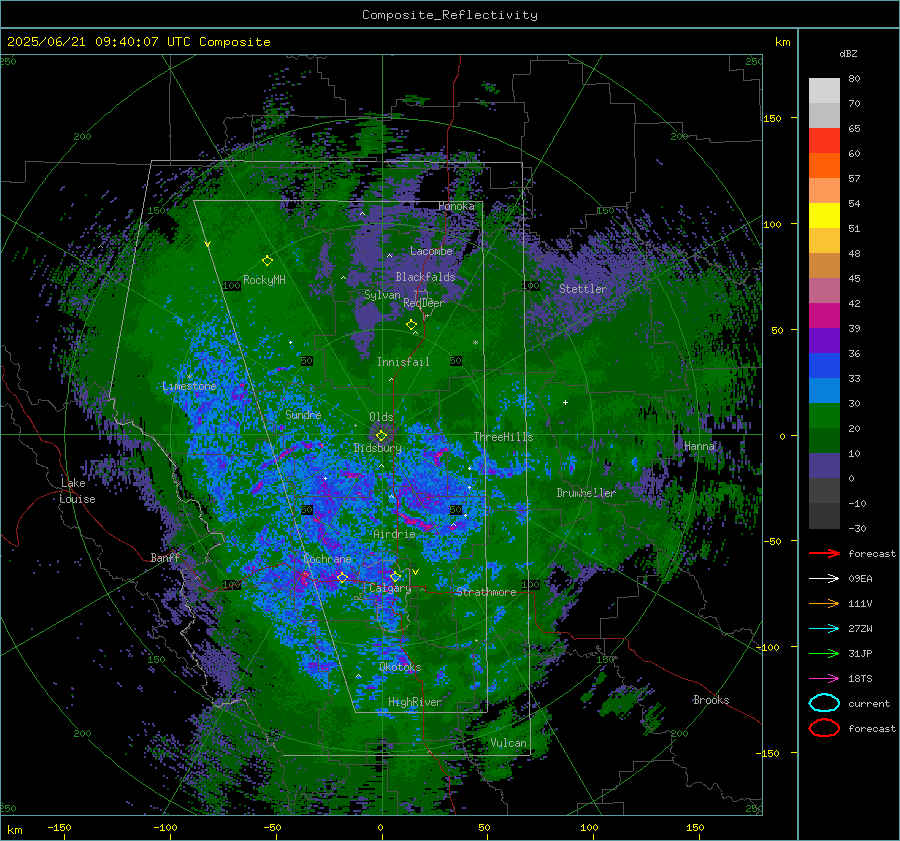Click the white 09EA arrow icon
The width and height of the screenshot is (900, 841).
(824, 579)
